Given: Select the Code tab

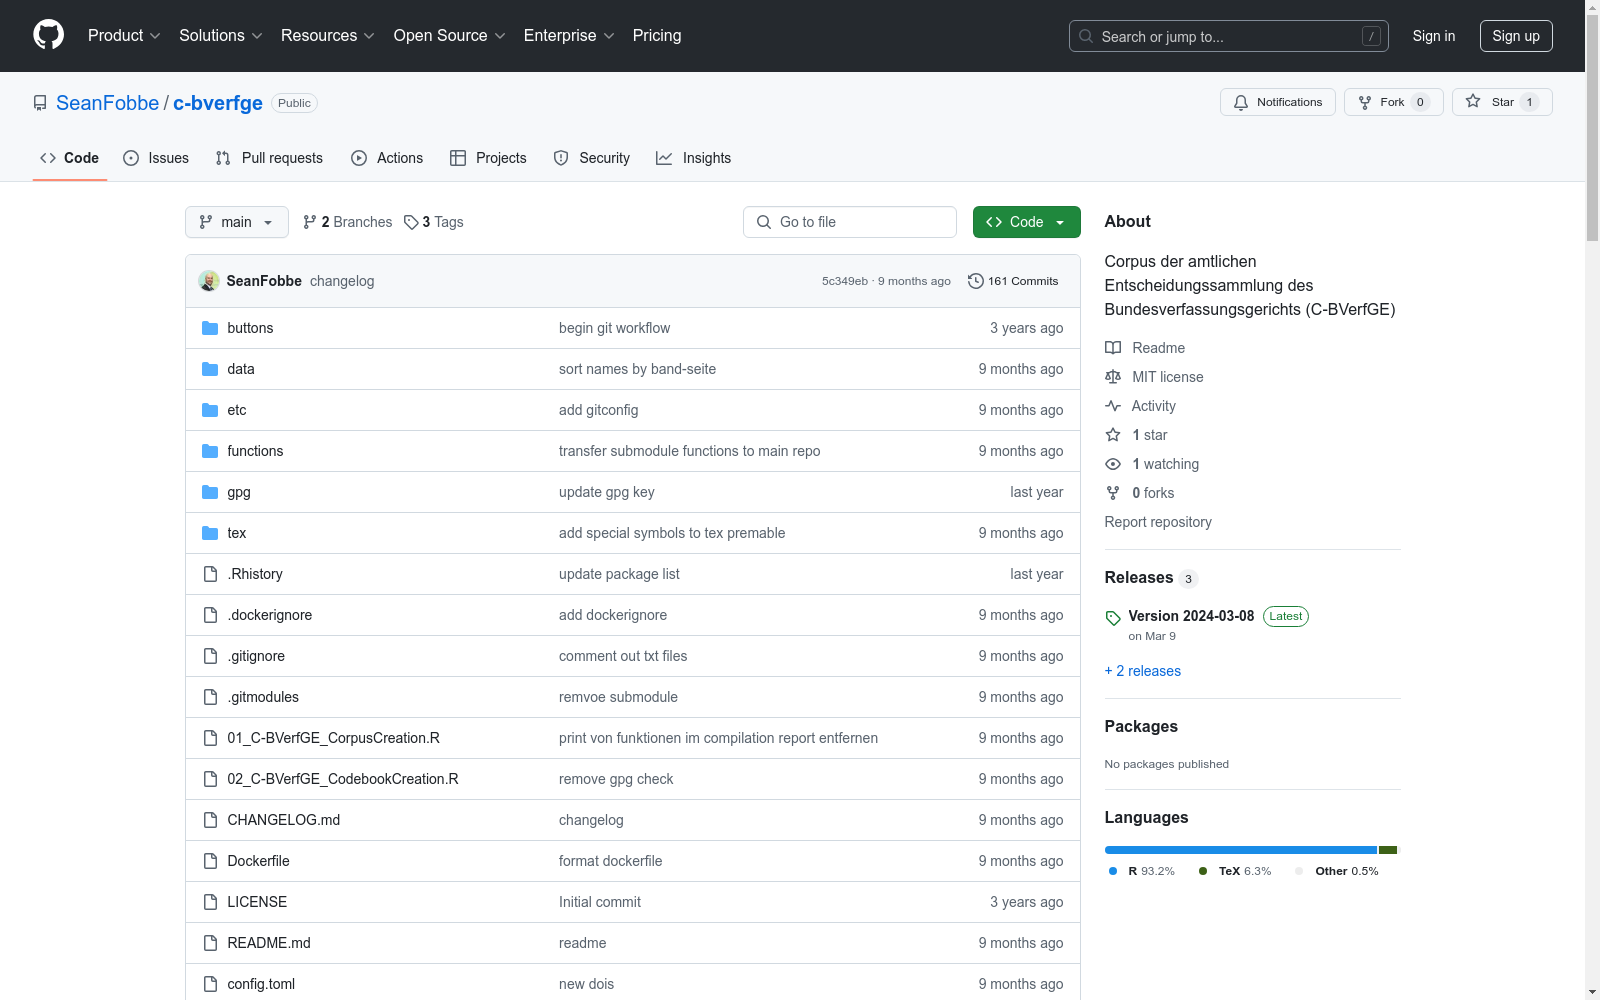Looking at the screenshot, I should [70, 158].
